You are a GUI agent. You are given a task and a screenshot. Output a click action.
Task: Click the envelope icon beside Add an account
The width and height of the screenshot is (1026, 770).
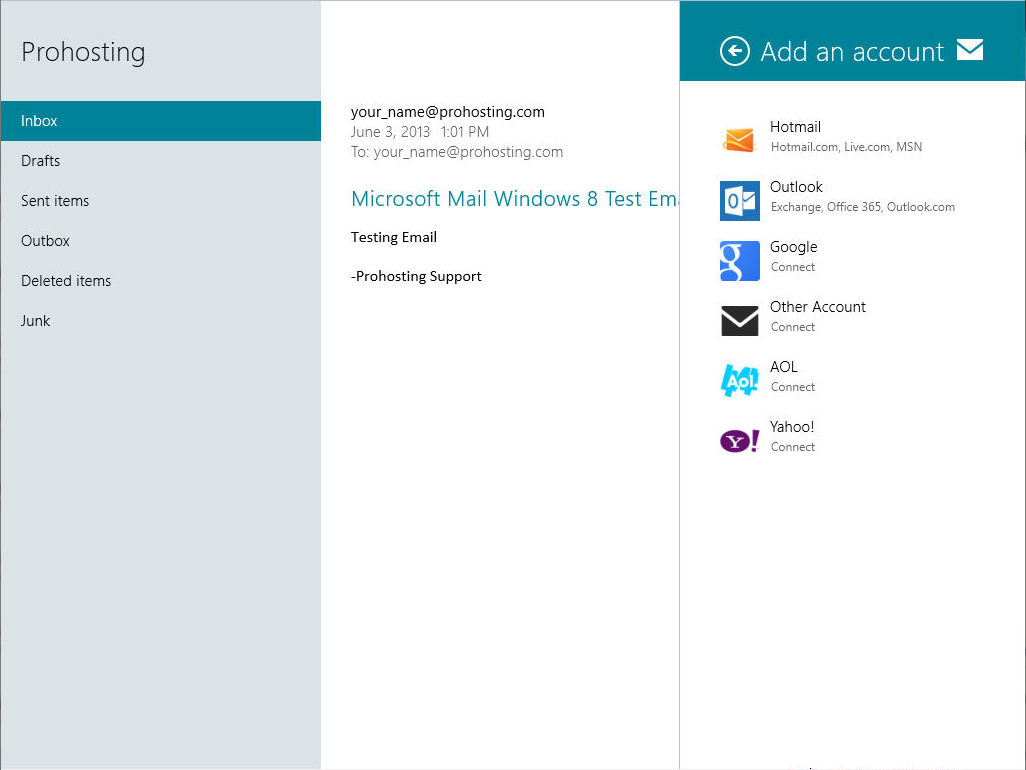pos(970,50)
